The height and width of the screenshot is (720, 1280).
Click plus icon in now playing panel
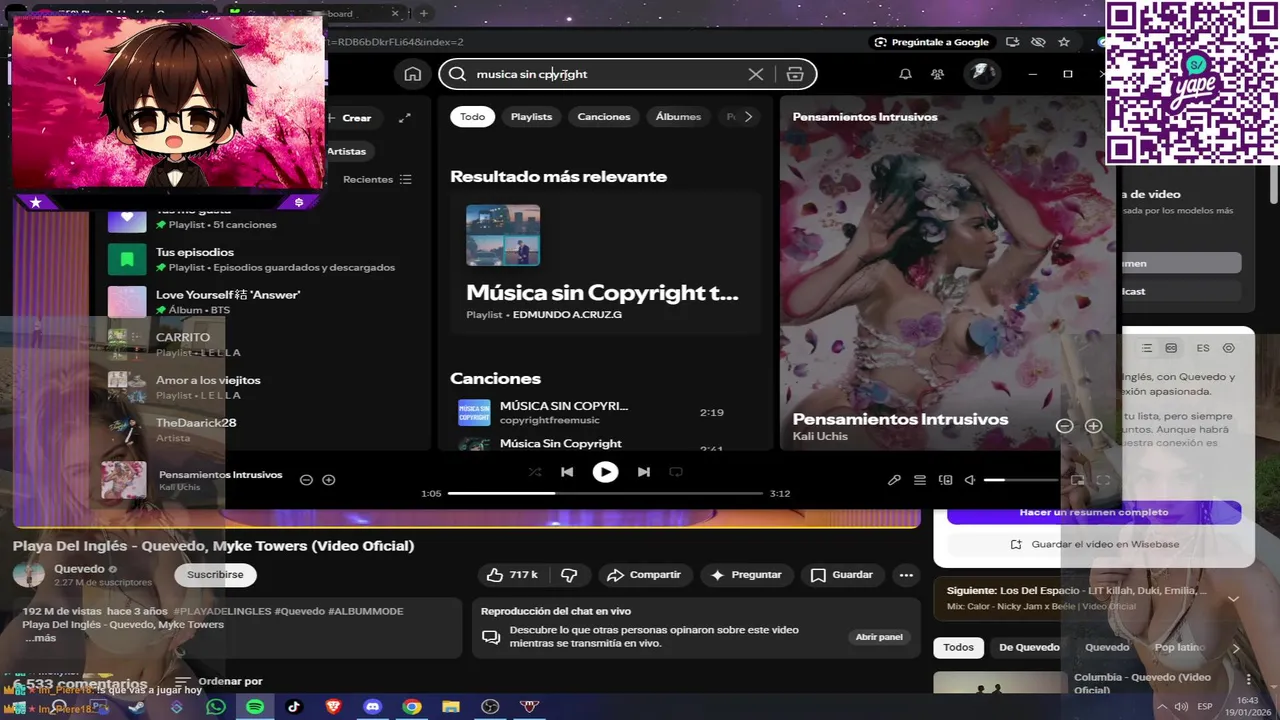pos(1093,426)
